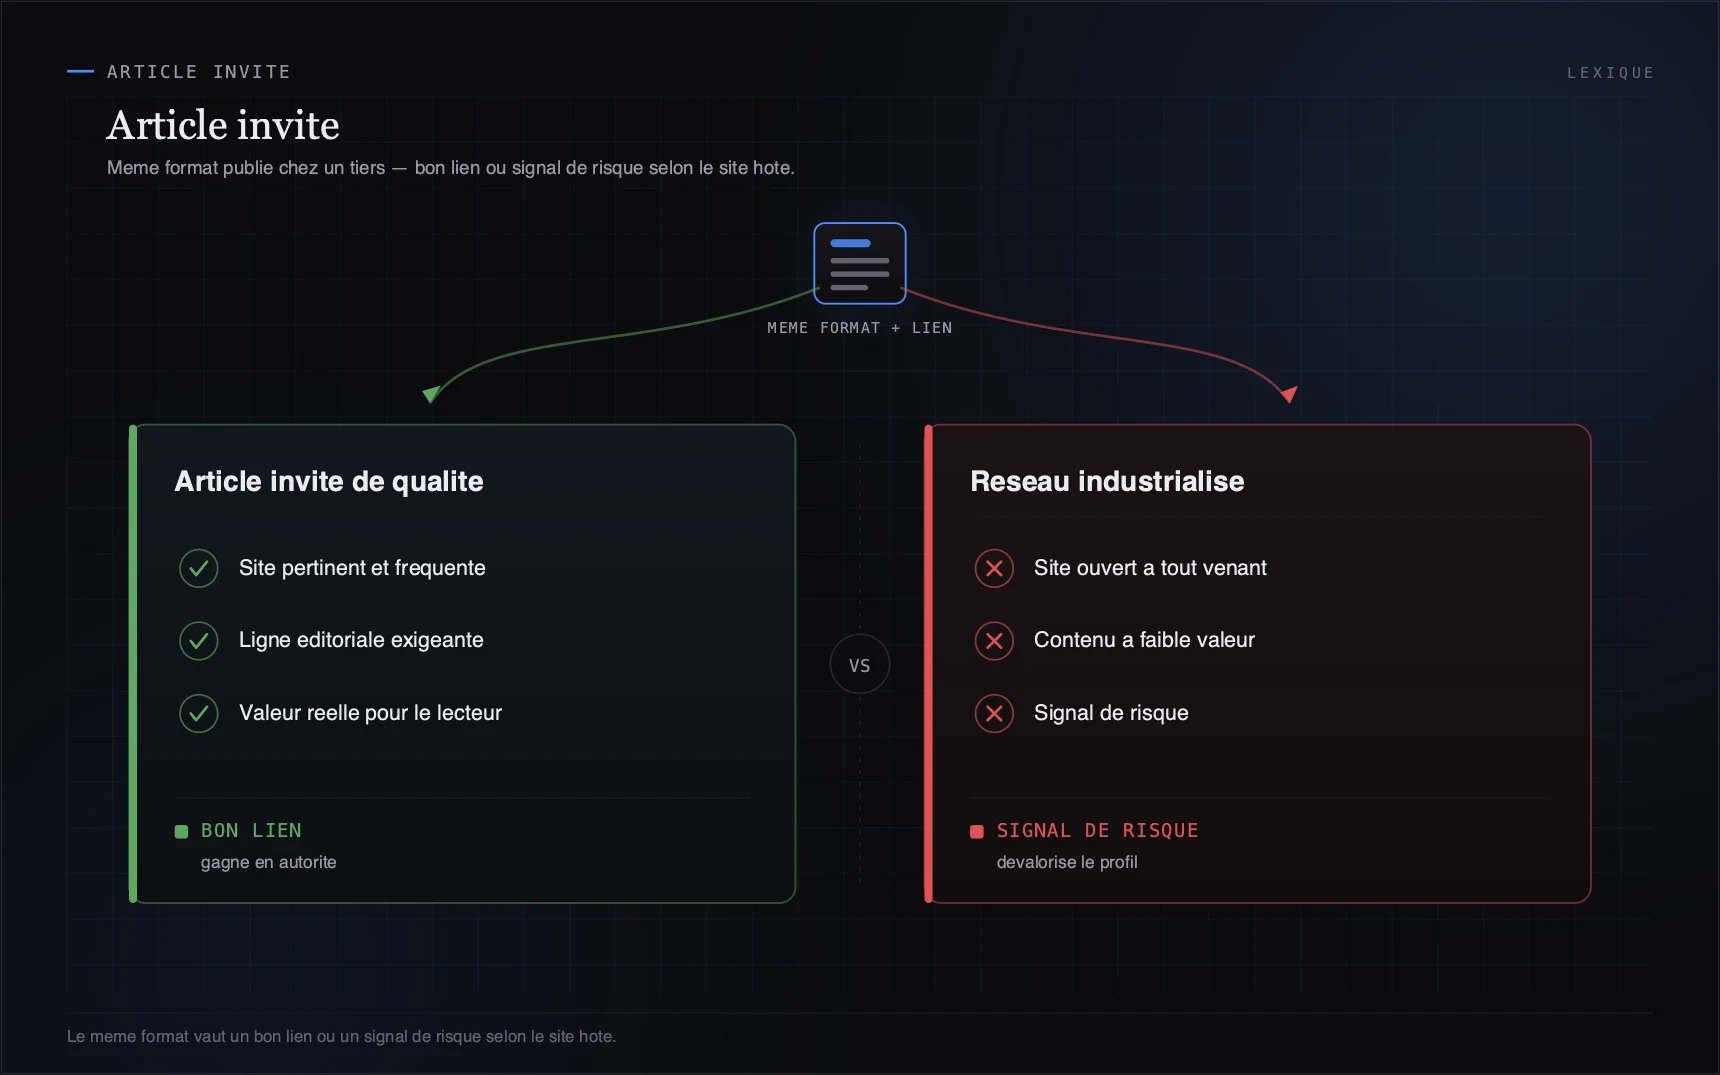This screenshot has width=1720, height=1075.
Task: Click the LEXIQUE label in the top corner
Action: [x=1610, y=73]
